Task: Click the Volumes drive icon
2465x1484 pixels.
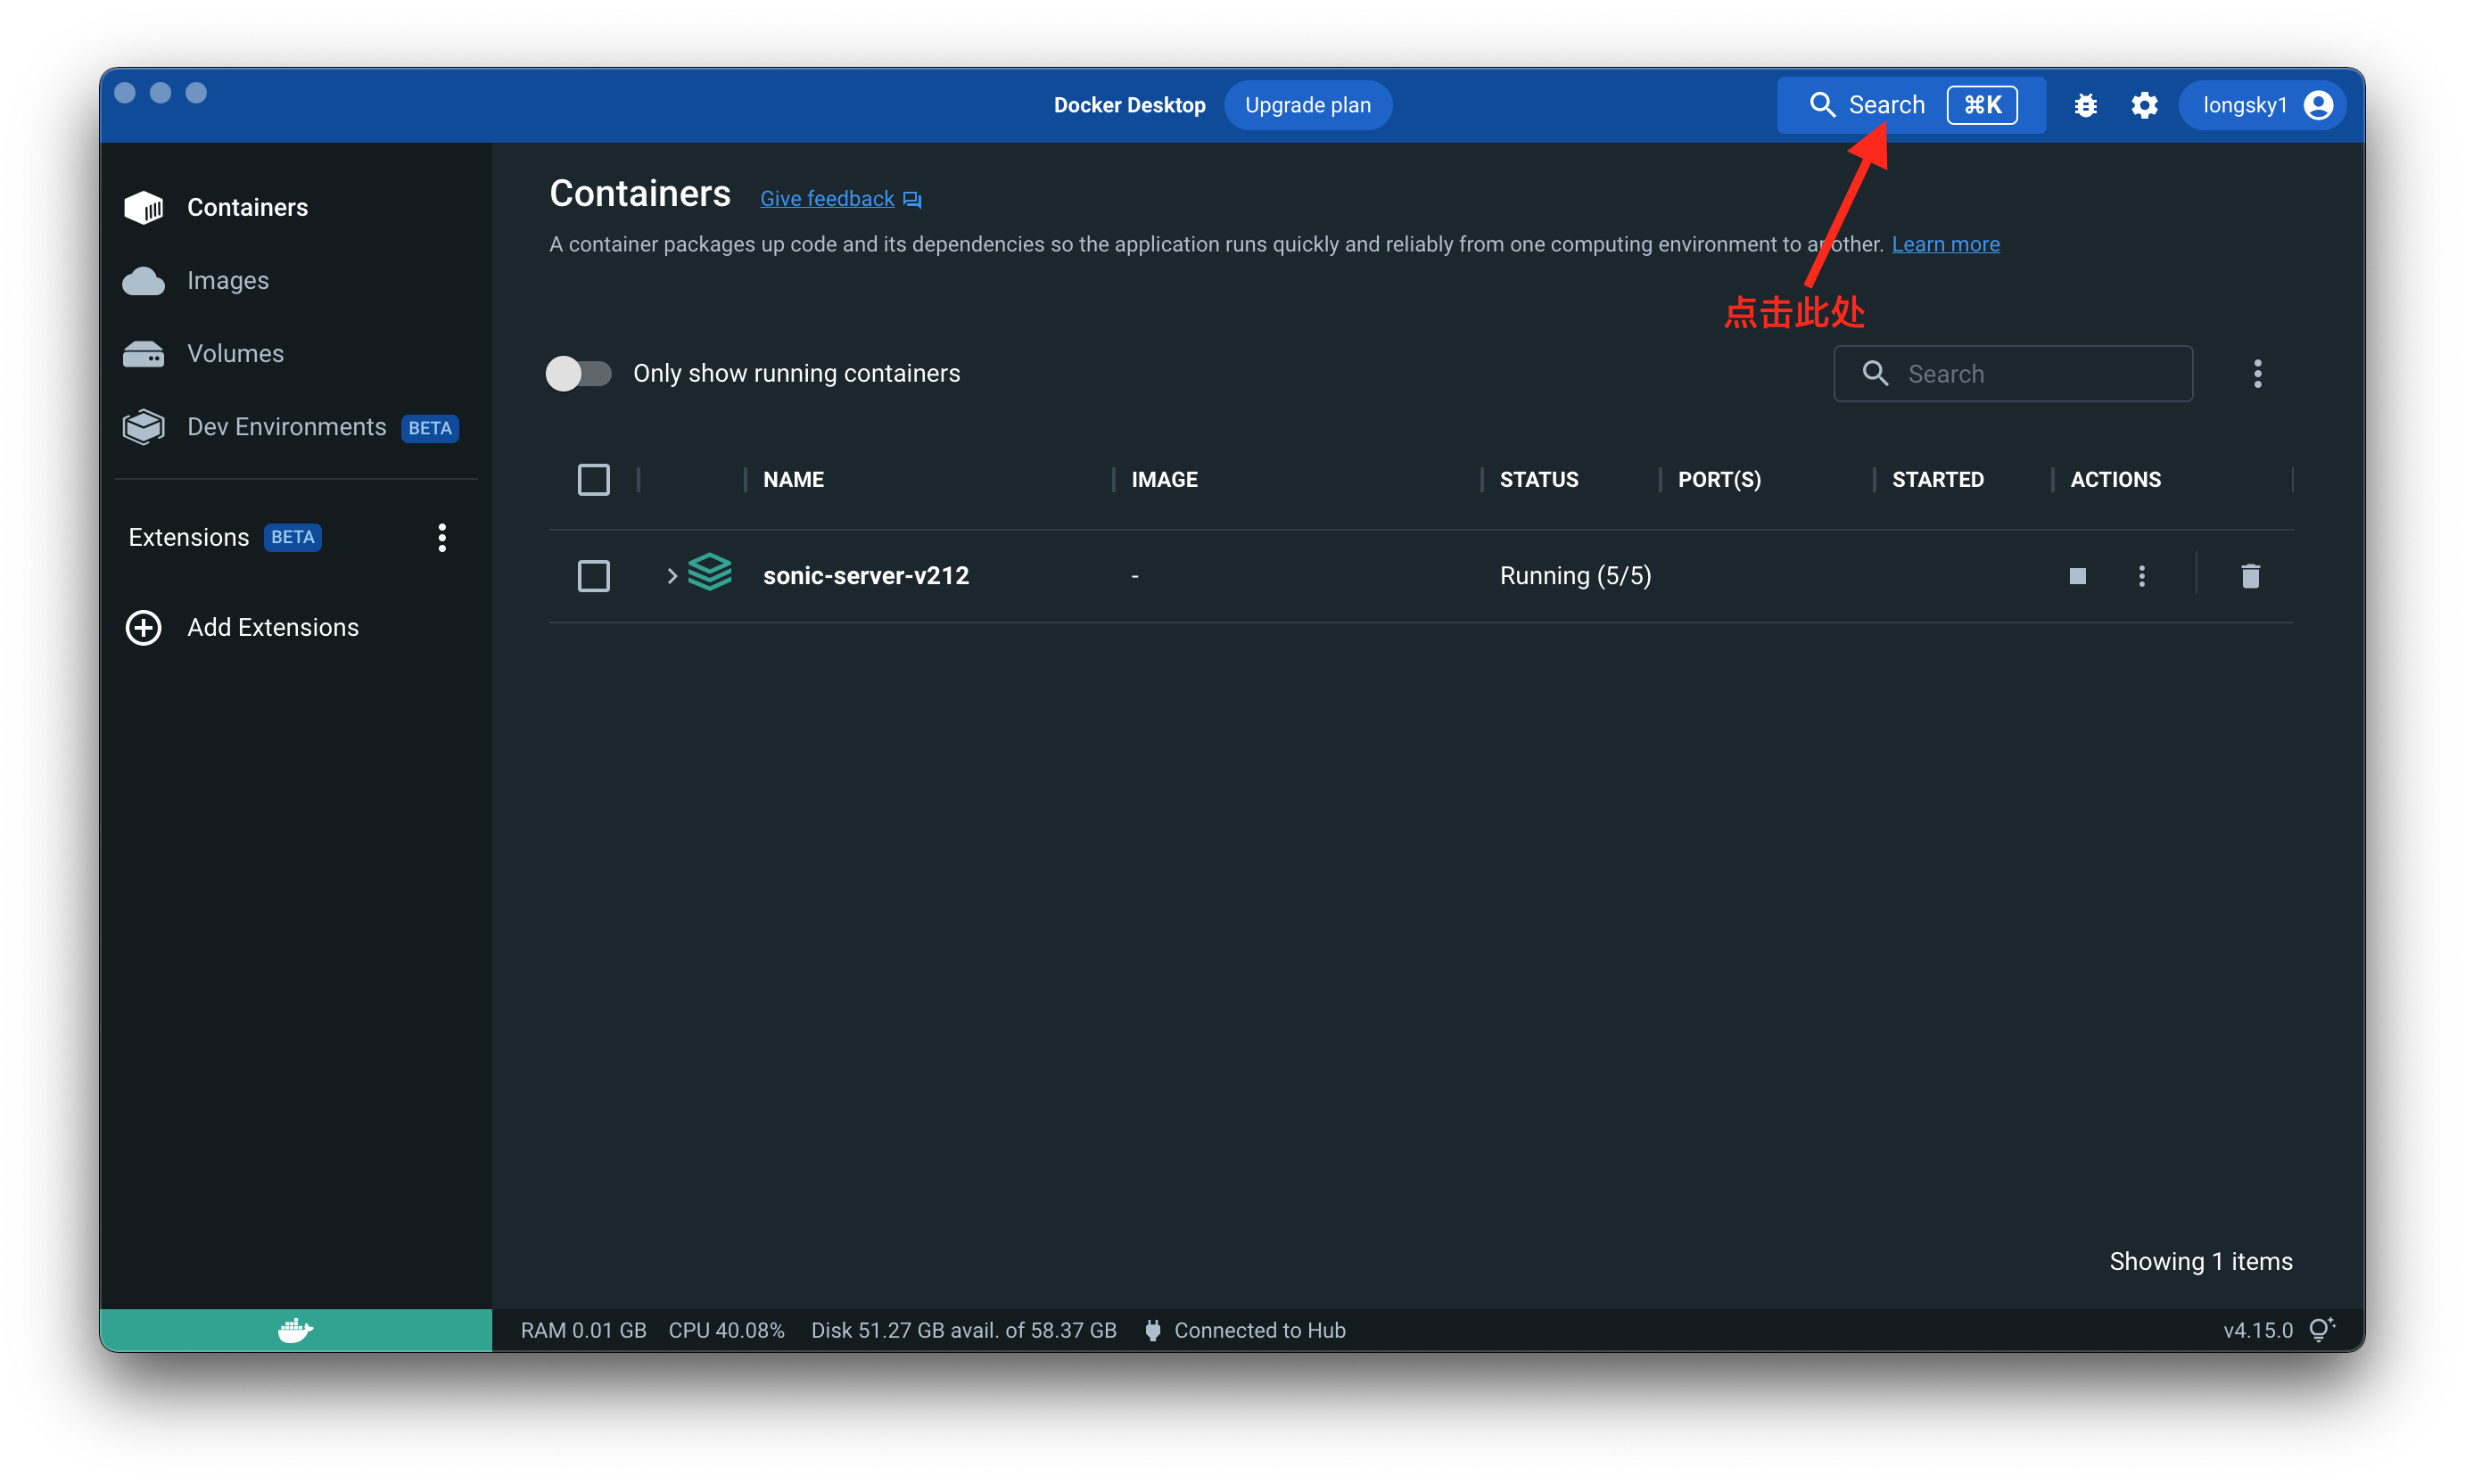Action: click(x=143, y=354)
